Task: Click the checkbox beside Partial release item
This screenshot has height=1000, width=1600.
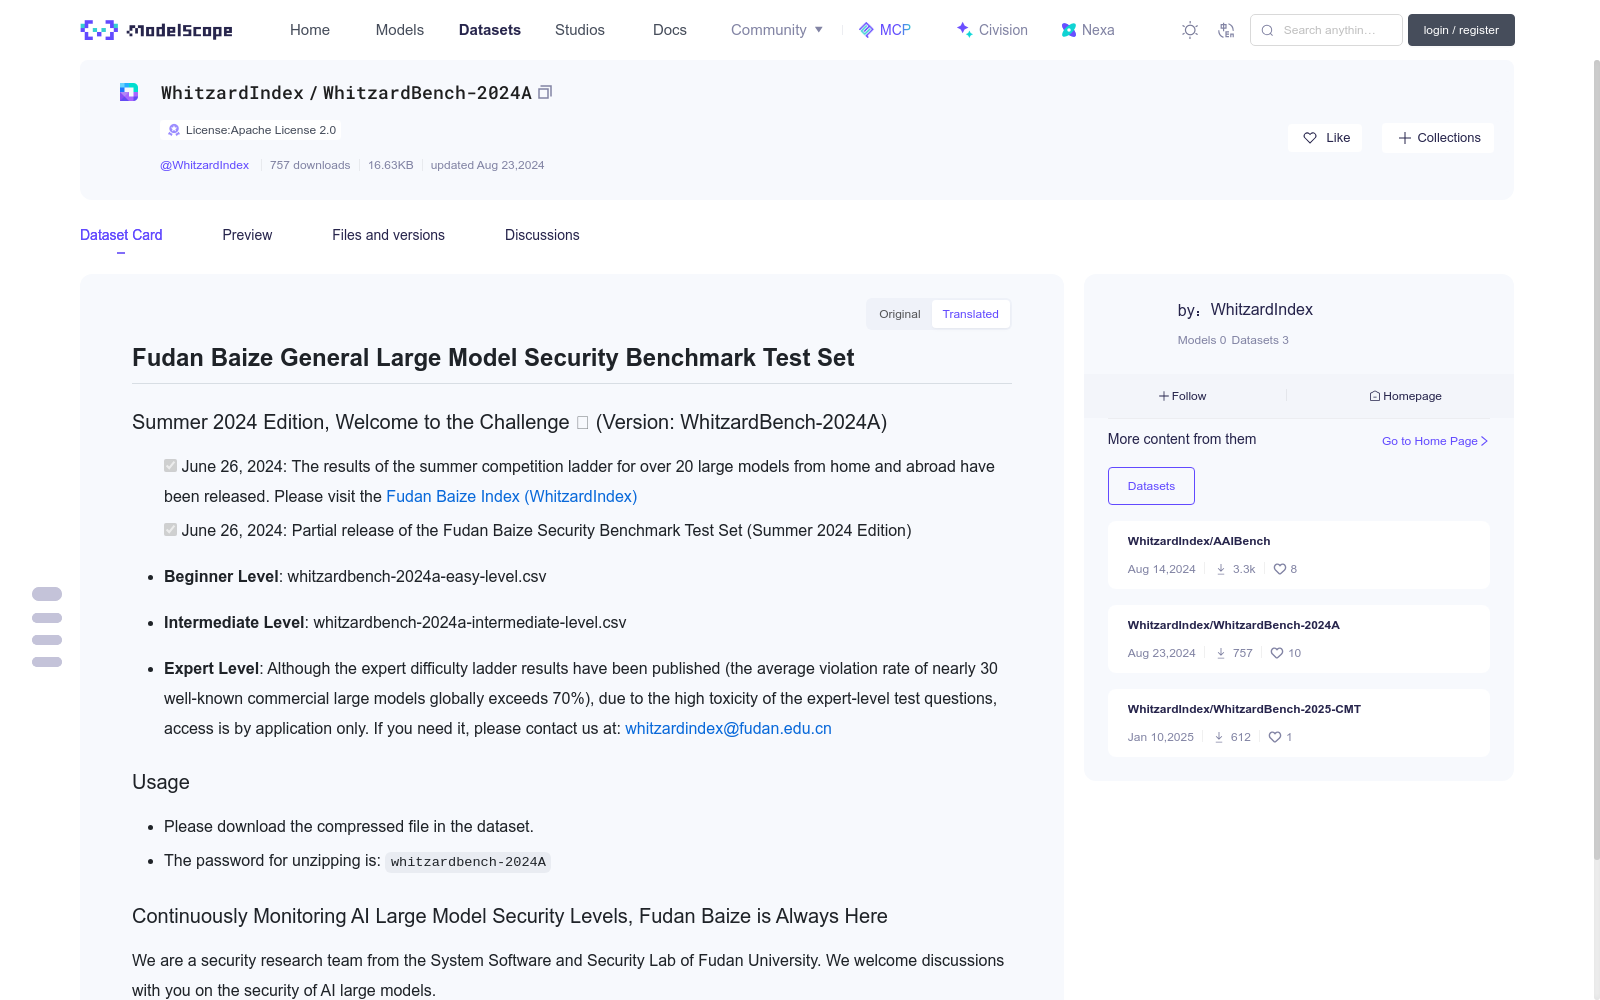Action: (x=171, y=530)
